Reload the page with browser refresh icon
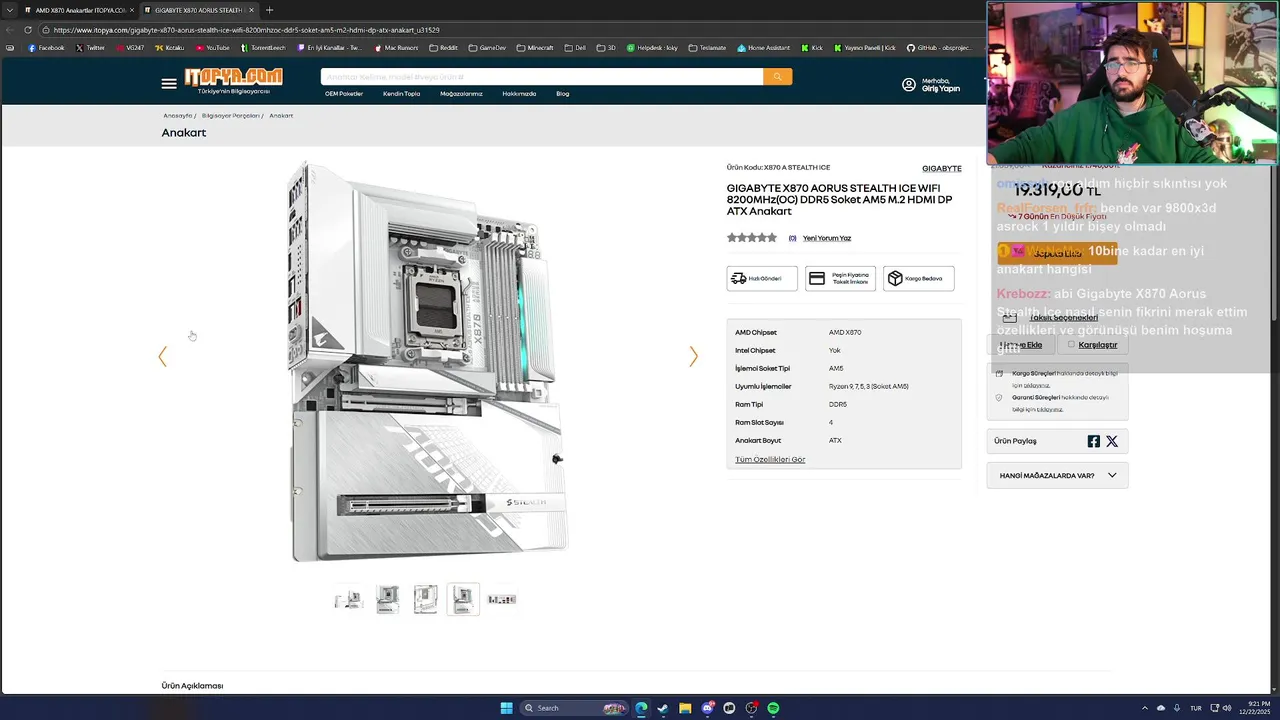 27,30
